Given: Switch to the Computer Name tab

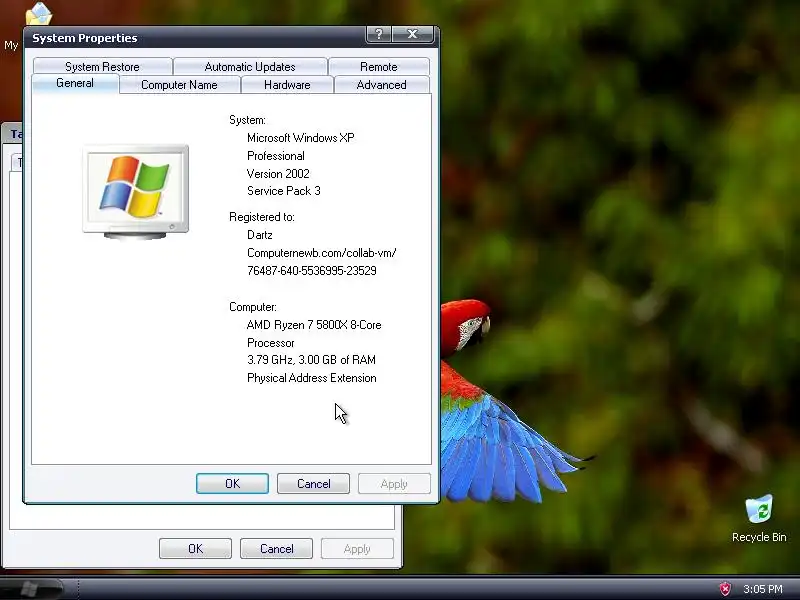Looking at the screenshot, I should click(x=179, y=85).
